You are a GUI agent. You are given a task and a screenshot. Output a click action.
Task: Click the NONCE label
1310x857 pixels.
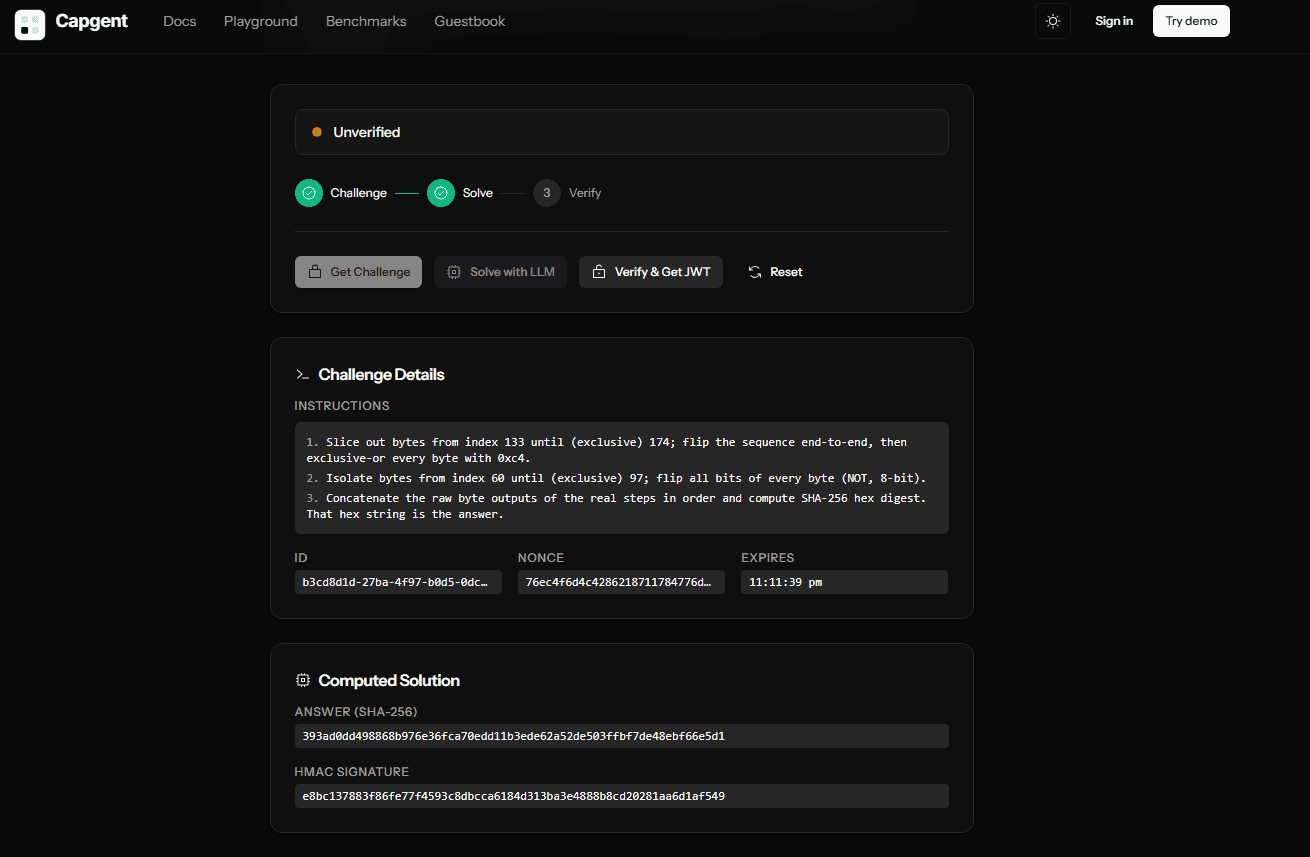541,558
